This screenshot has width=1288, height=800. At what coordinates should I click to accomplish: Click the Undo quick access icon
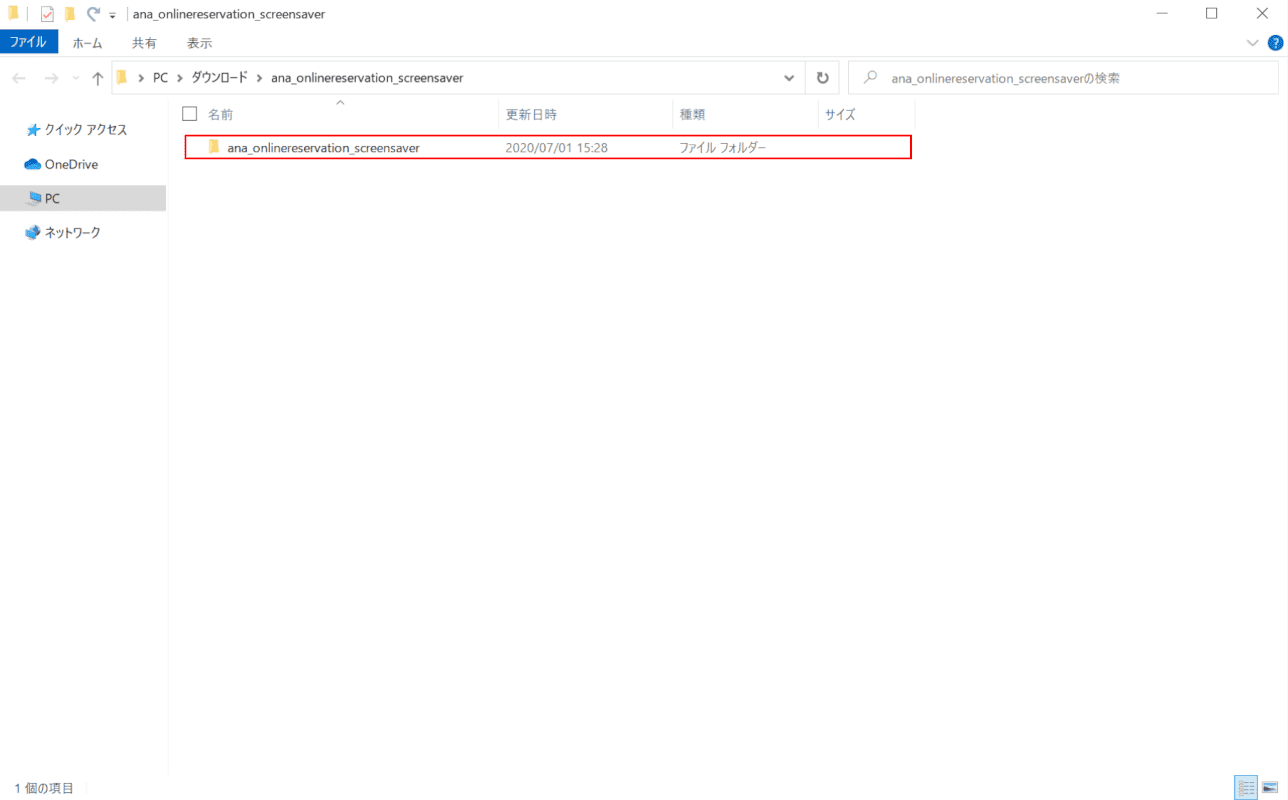pos(94,14)
